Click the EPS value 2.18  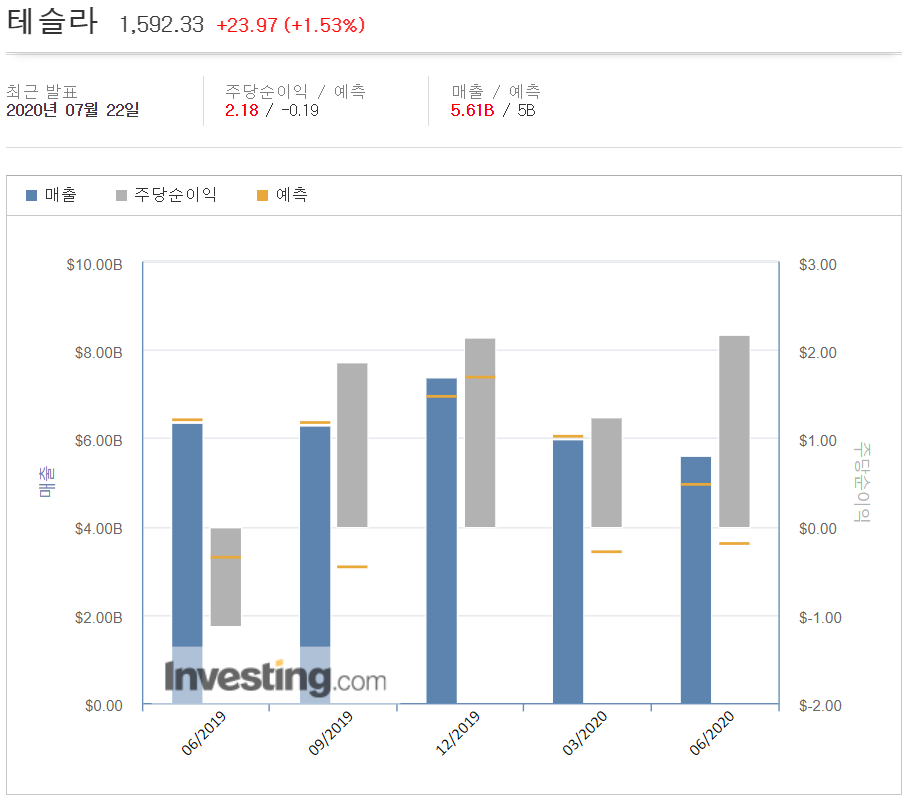point(242,110)
